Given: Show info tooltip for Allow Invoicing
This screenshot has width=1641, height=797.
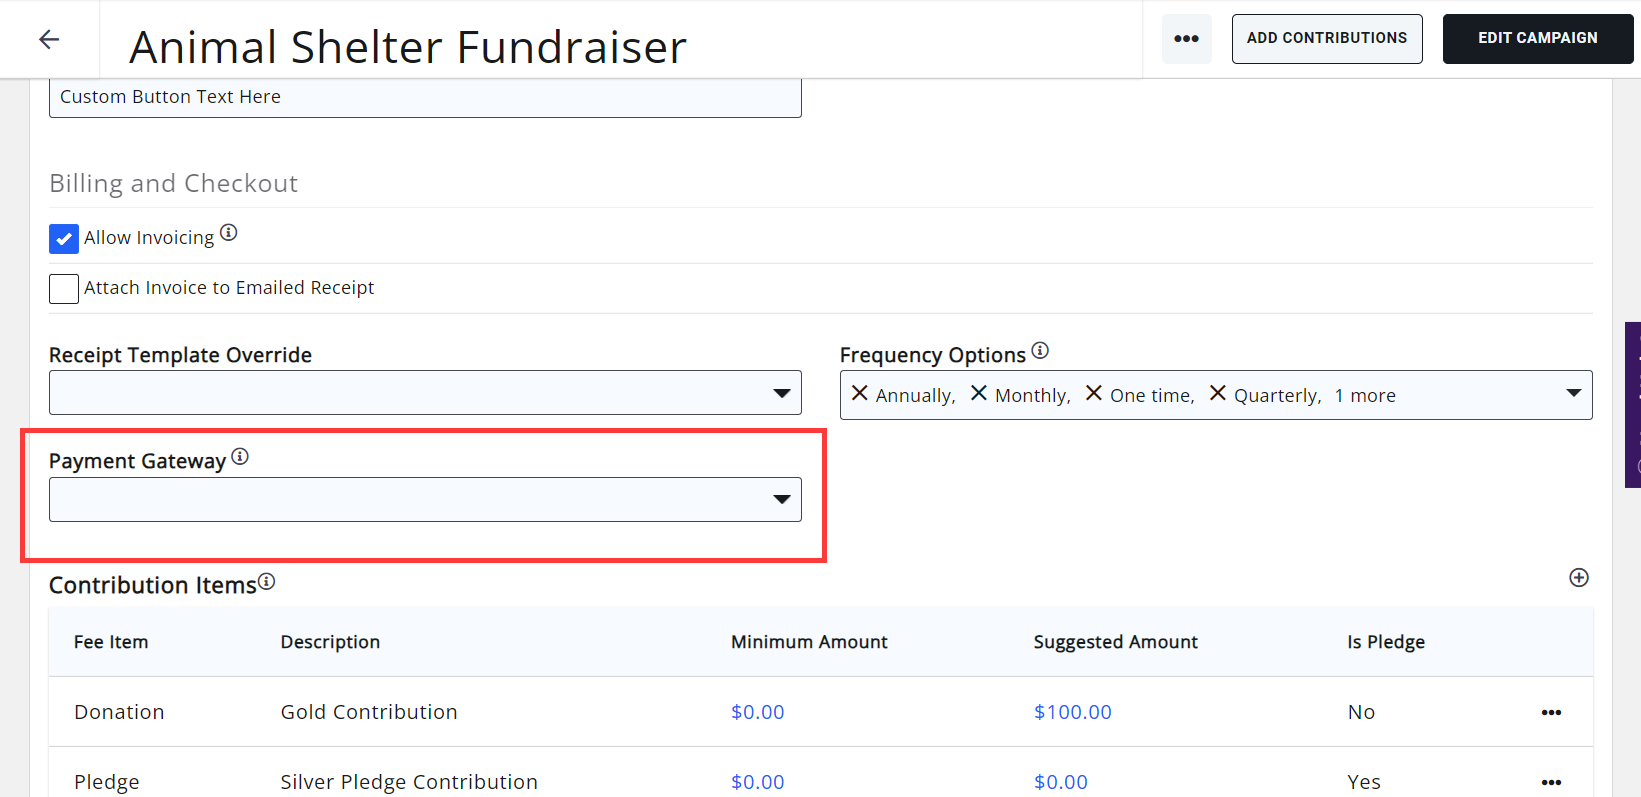Looking at the screenshot, I should (x=229, y=233).
